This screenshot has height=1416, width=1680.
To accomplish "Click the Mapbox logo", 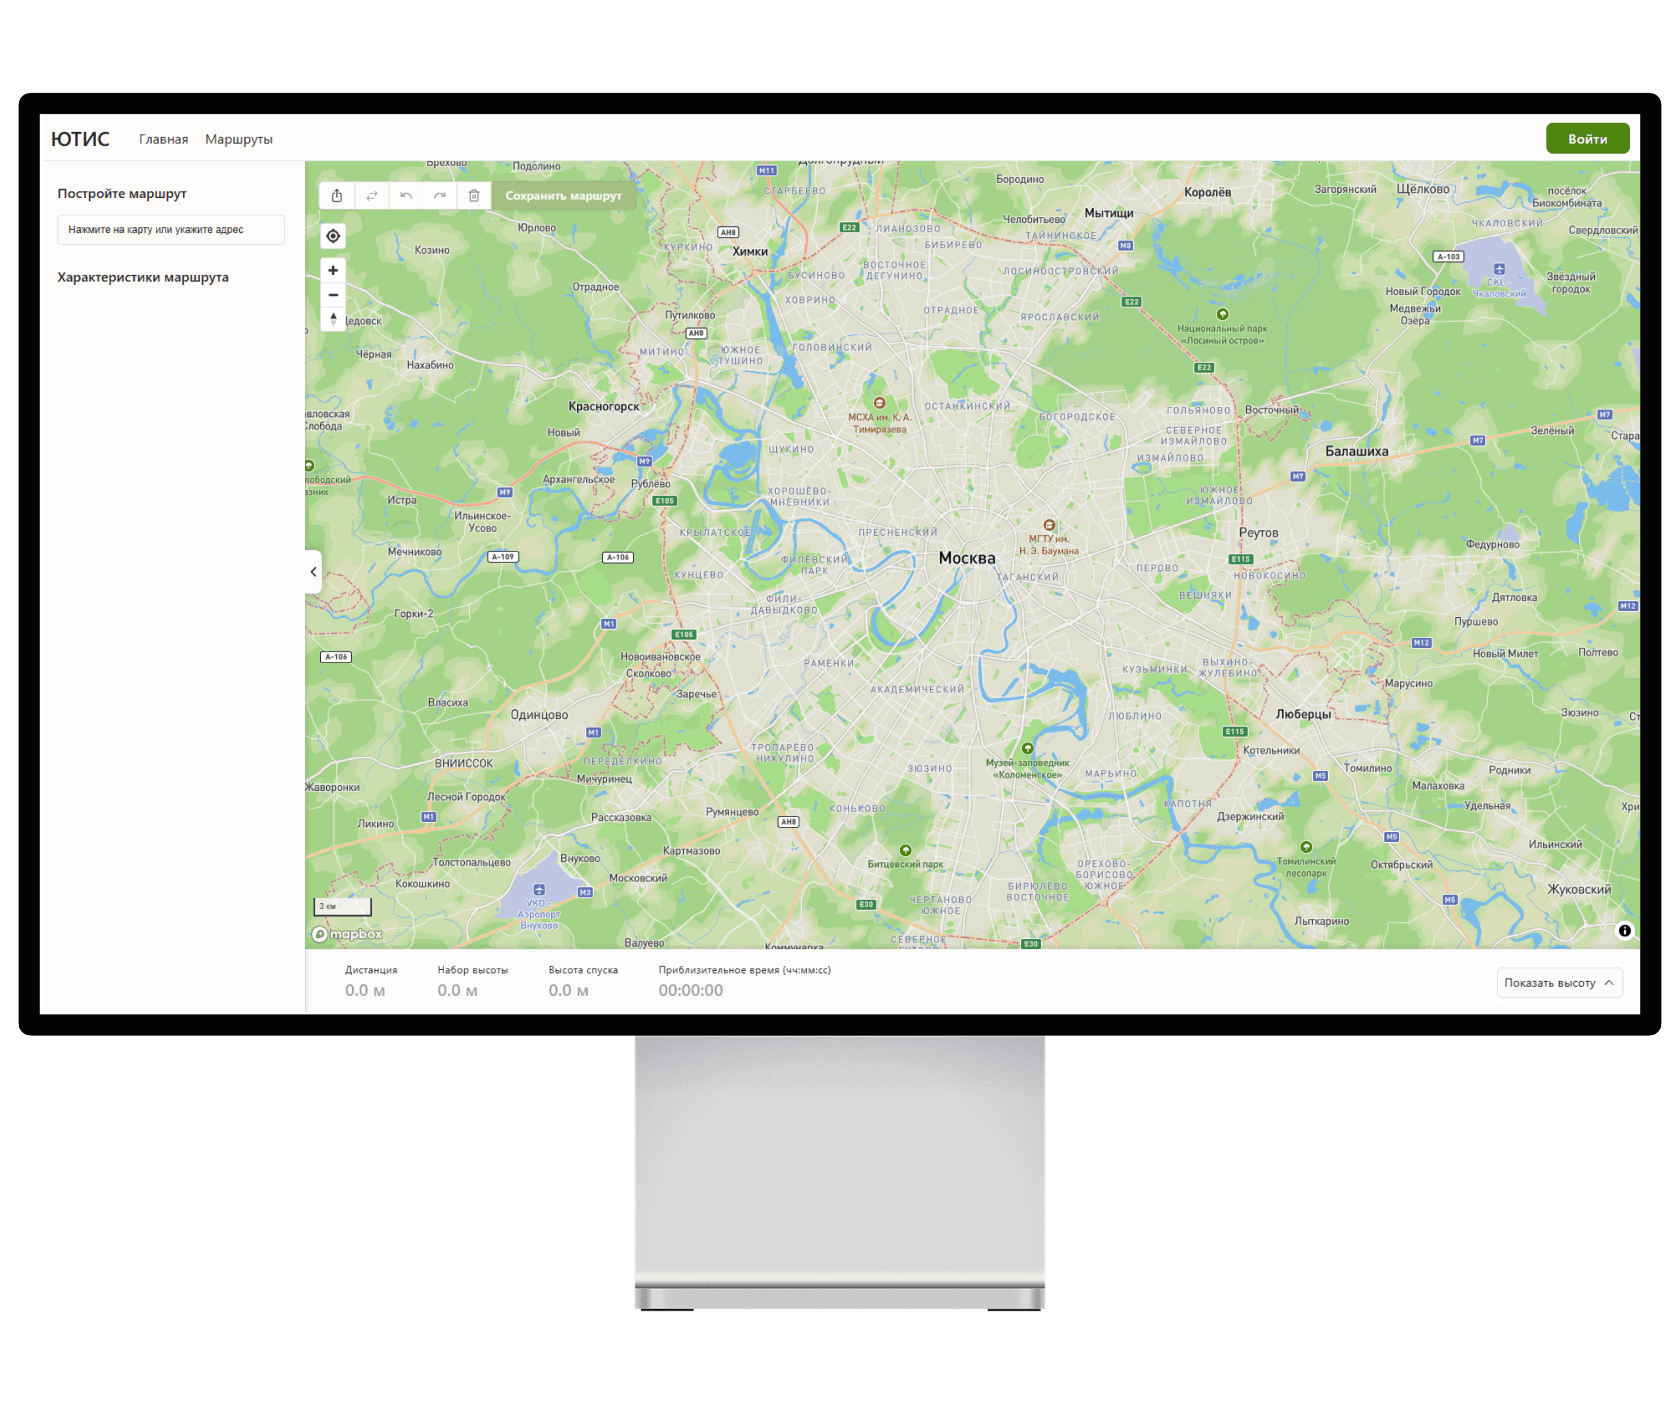I will 345,932.
